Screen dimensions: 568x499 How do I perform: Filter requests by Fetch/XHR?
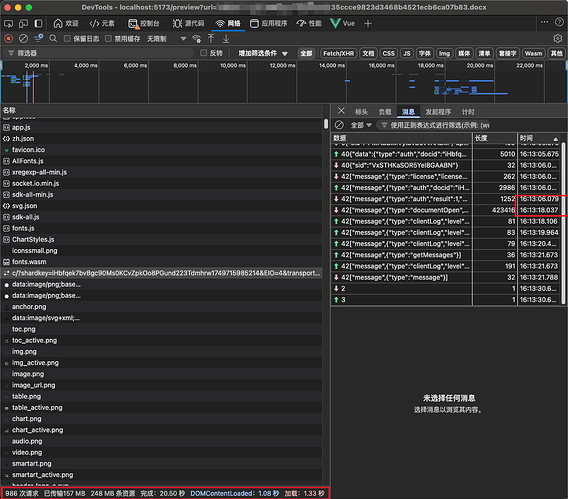click(338, 53)
